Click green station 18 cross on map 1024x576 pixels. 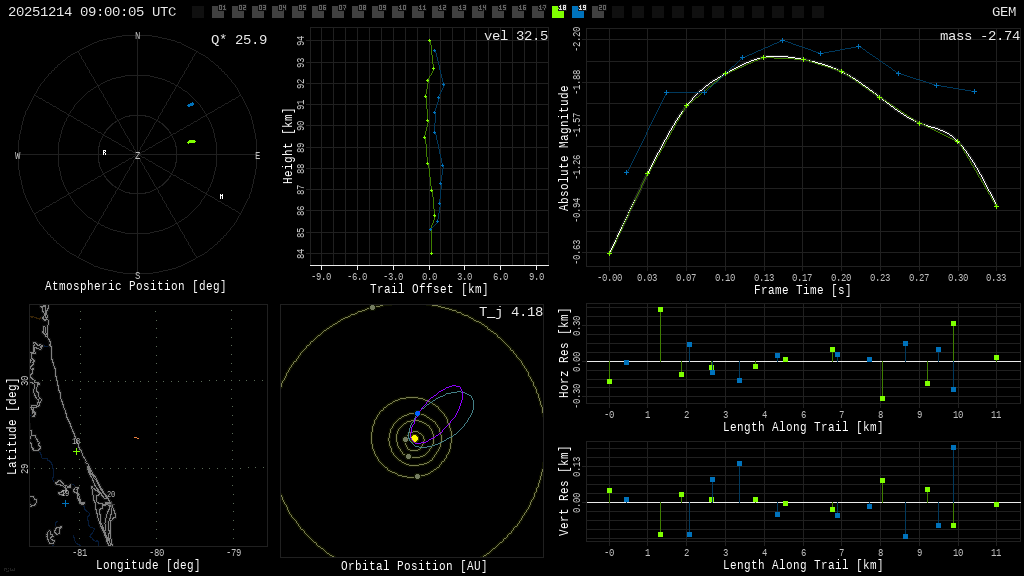point(76,451)
